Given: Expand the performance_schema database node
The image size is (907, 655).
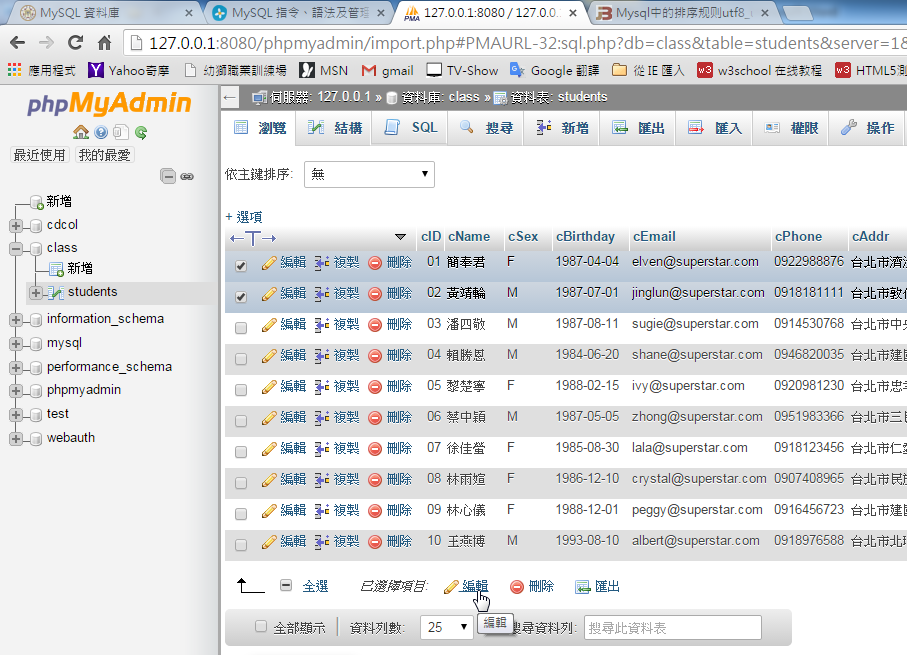Looking at the screenshot, I should click(x=16, y=367).
